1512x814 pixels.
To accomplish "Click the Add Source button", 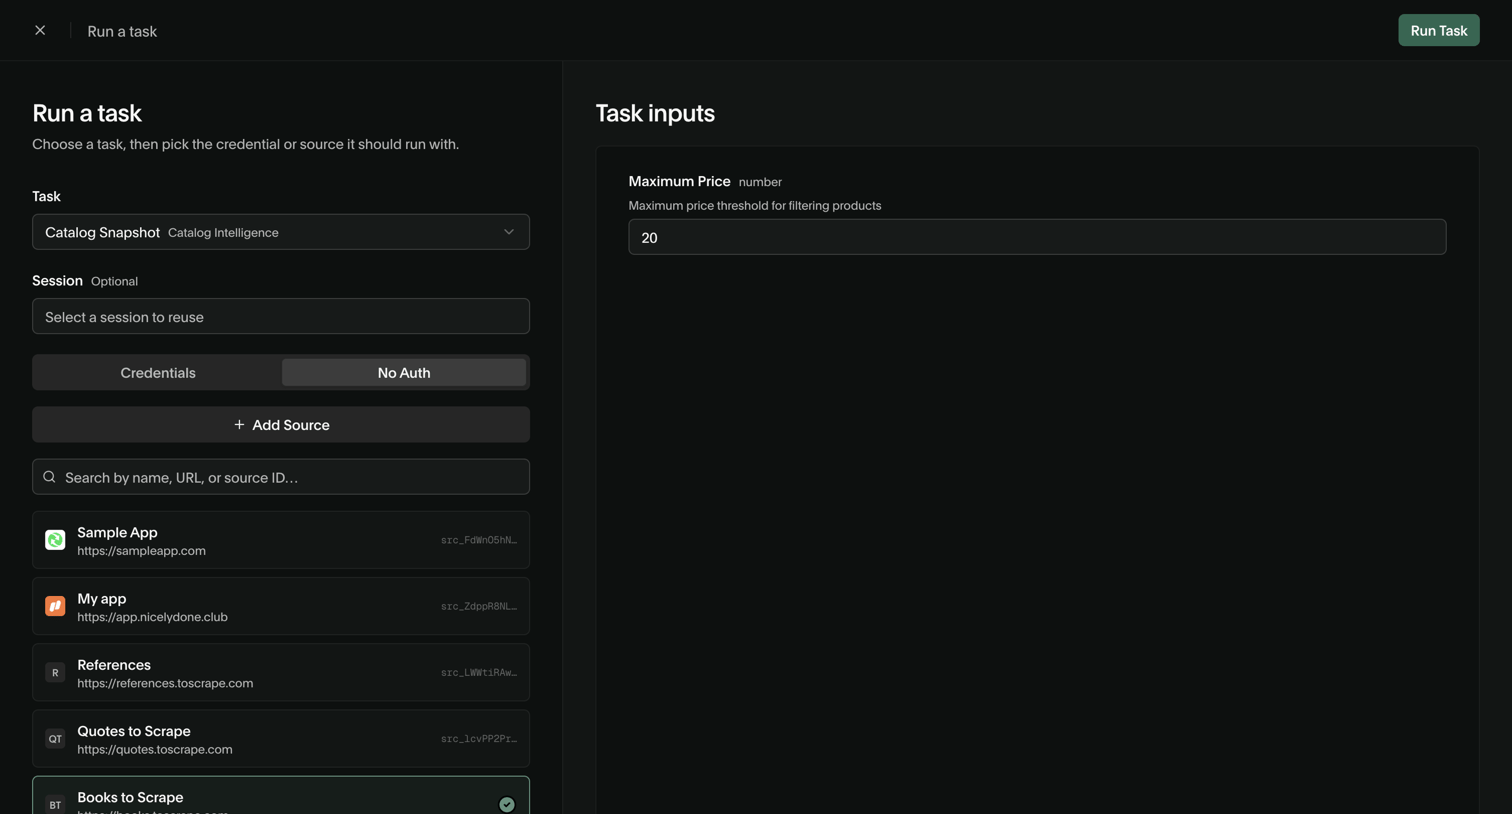I will [x=281, y=424].
